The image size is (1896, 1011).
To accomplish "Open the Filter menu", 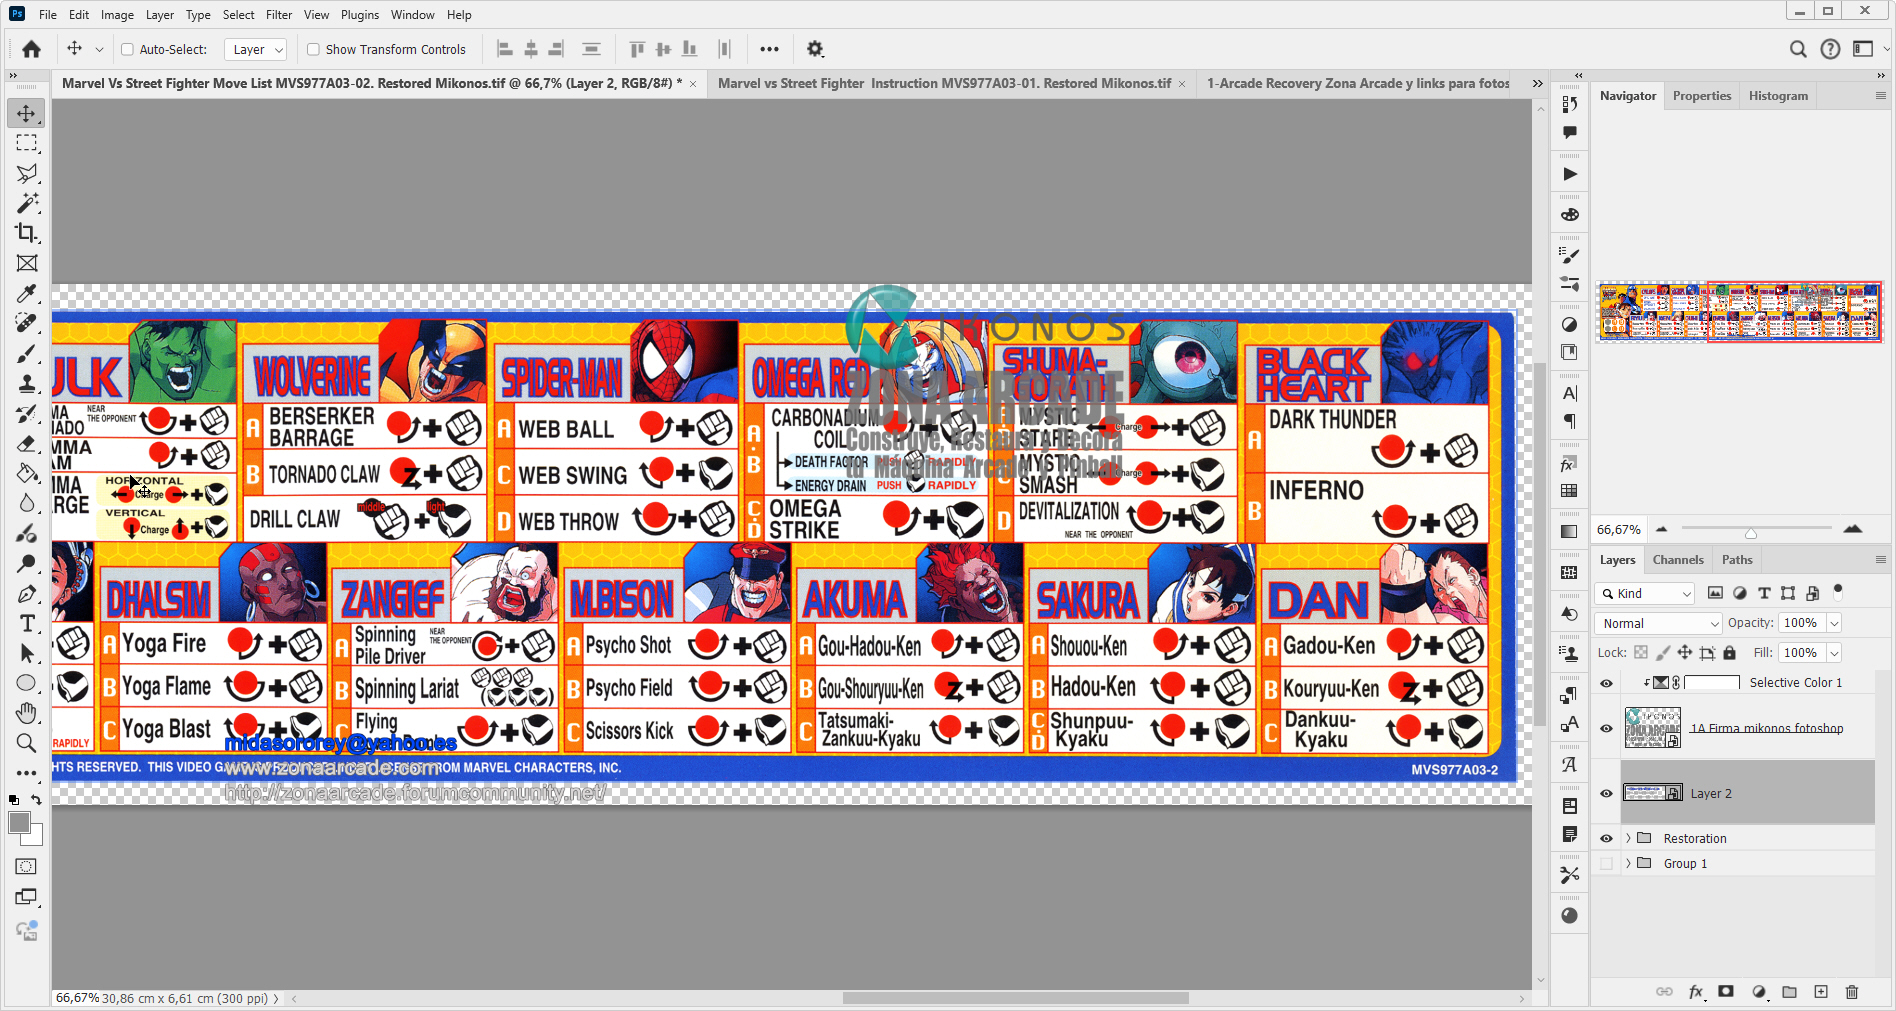I will 278,15.
